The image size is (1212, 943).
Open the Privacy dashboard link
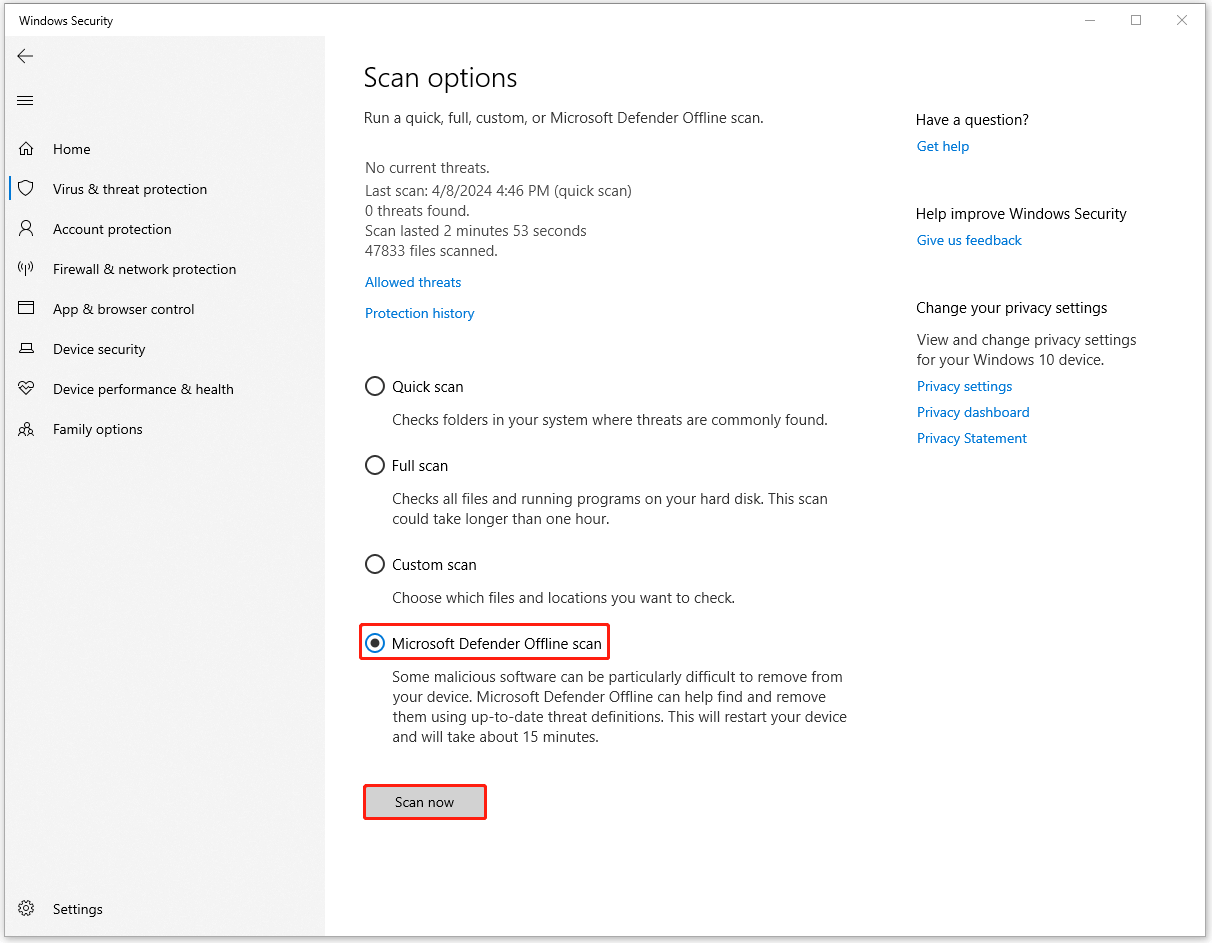(x=972, y=413)
